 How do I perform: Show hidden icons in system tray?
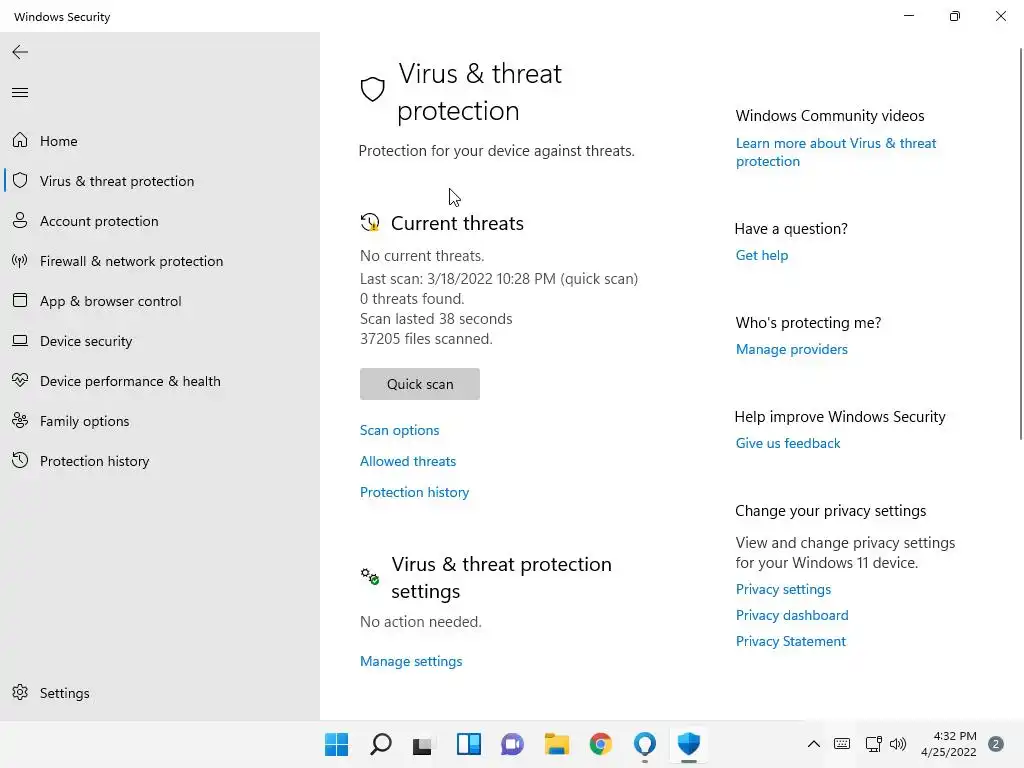coord(814,744)
